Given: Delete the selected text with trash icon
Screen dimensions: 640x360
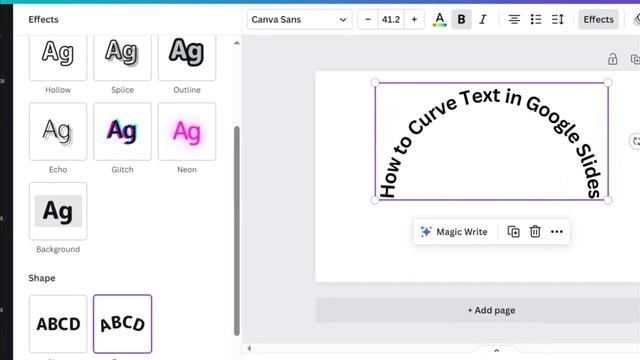Looking at the screenshot, I should click(x=535, y=232).
